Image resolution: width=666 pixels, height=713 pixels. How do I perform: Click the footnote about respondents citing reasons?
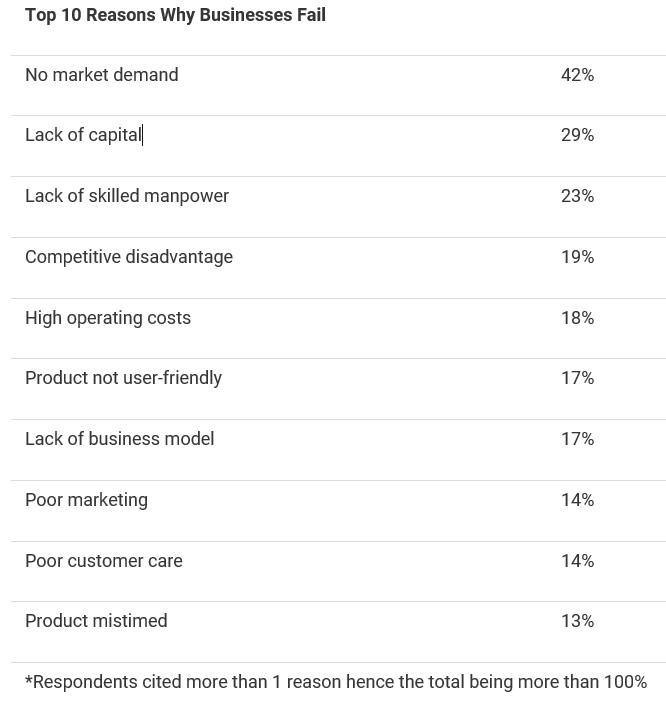336,682
